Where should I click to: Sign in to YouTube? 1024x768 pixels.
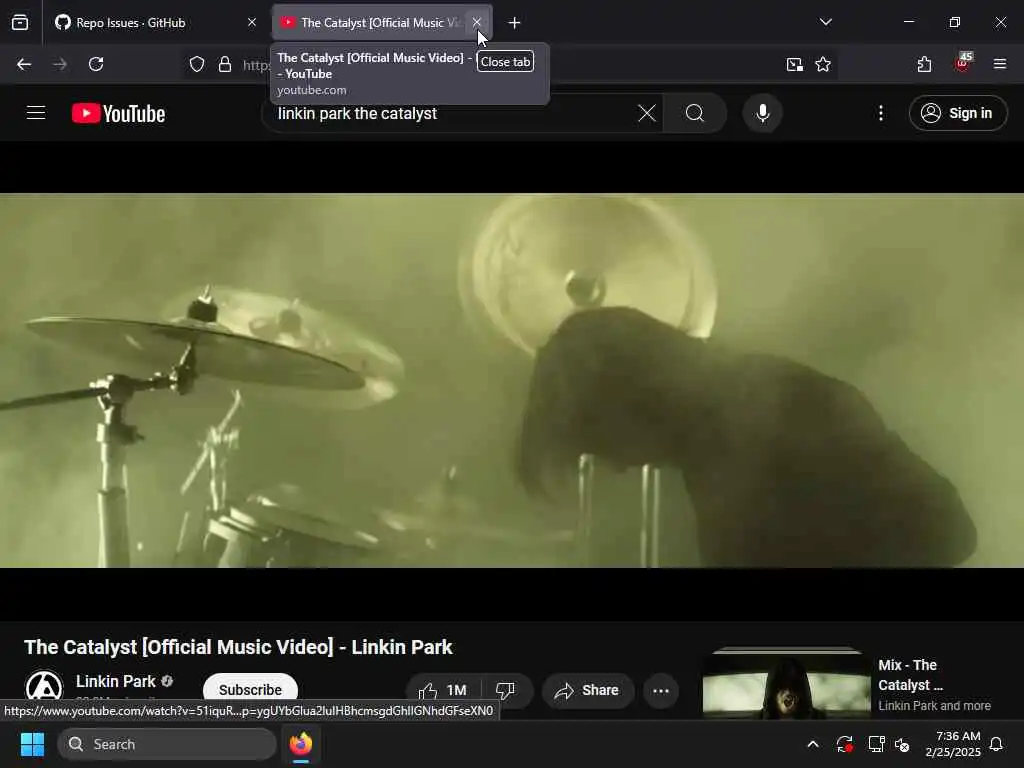coord(957,114)
